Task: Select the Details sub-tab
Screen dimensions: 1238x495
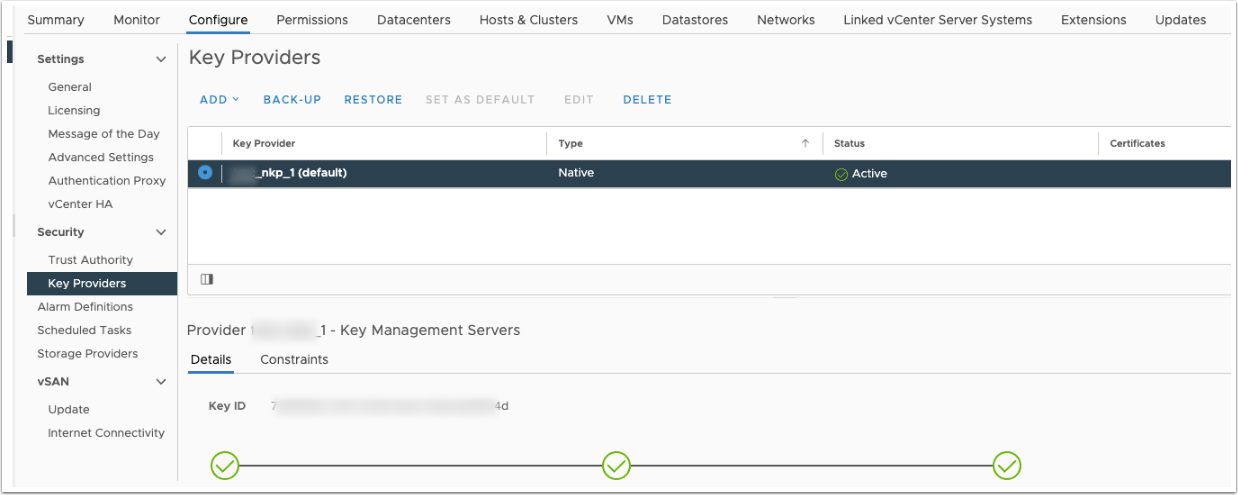Action: pyautogui.click(x=211, y=360)
